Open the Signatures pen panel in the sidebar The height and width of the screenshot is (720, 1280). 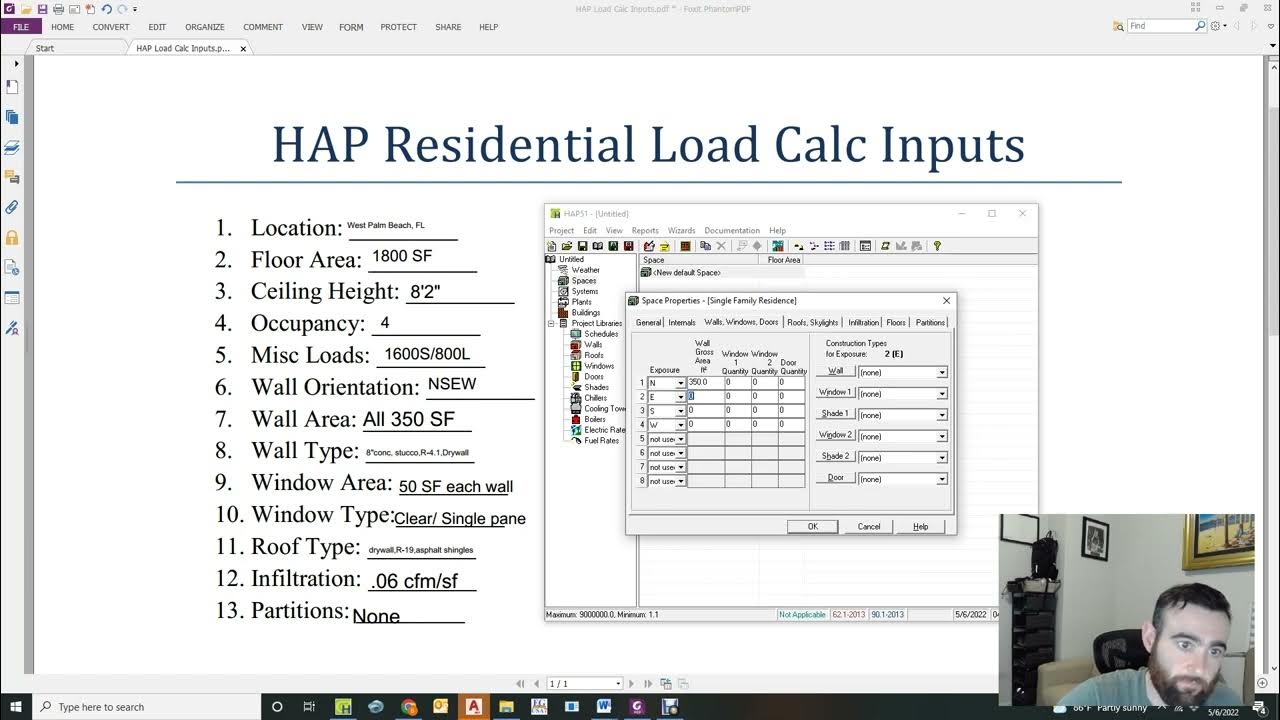click(12, 327)
